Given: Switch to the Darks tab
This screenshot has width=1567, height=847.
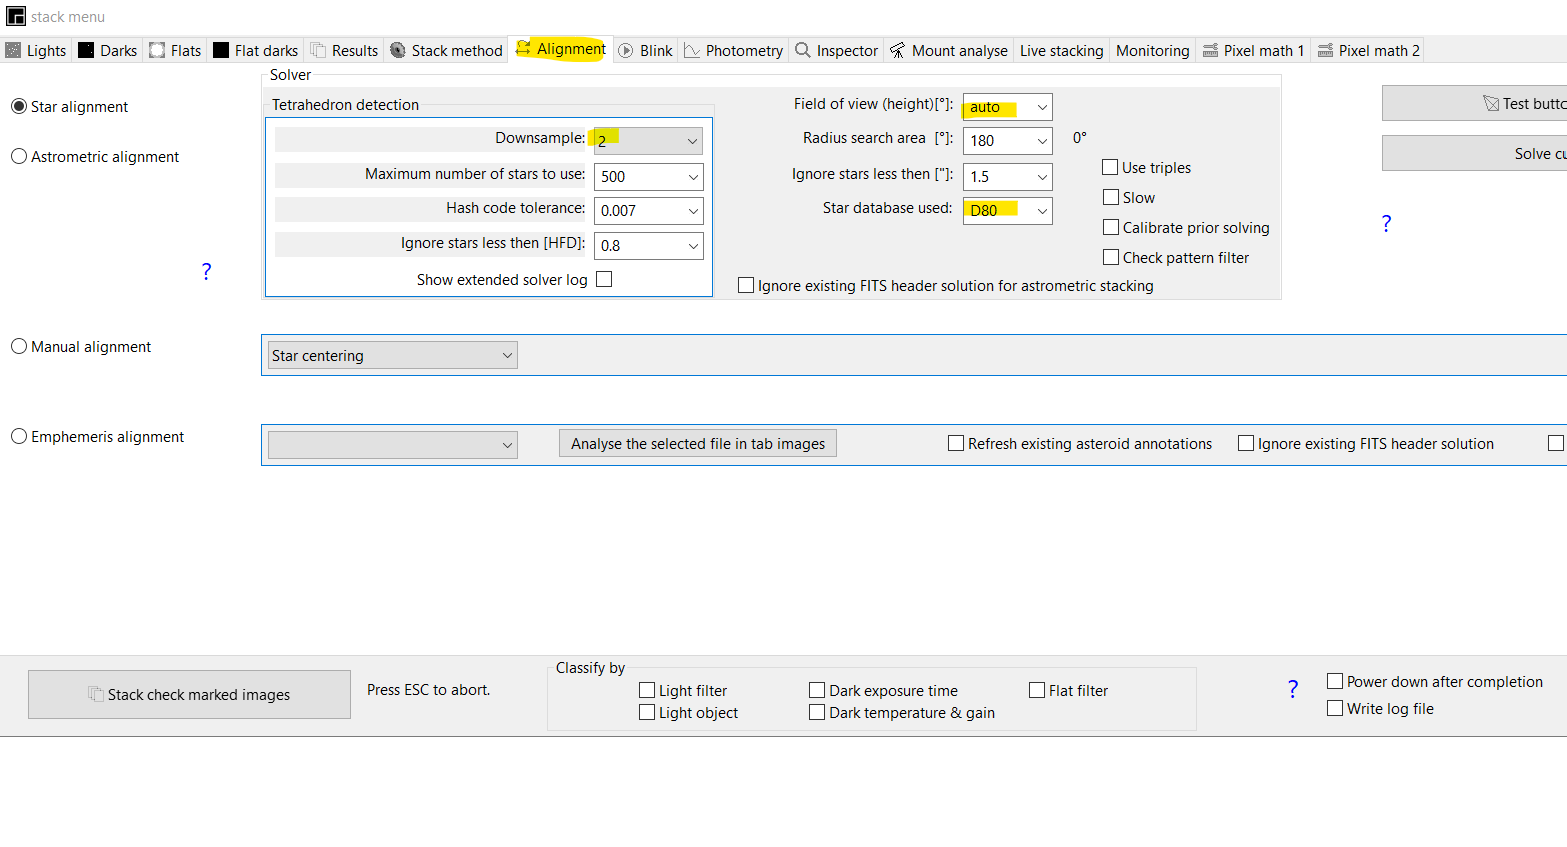Looking at the screenshot, I should [108, 50].
